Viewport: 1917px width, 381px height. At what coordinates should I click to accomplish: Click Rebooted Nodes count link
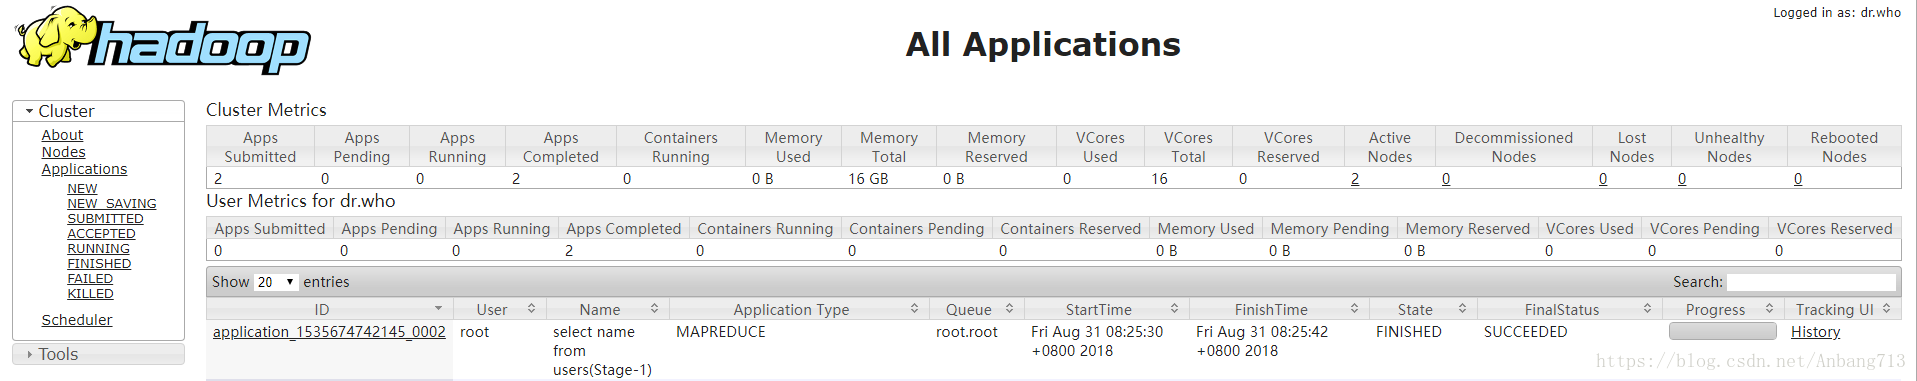pyautogui.click(x=1798, y=179)
